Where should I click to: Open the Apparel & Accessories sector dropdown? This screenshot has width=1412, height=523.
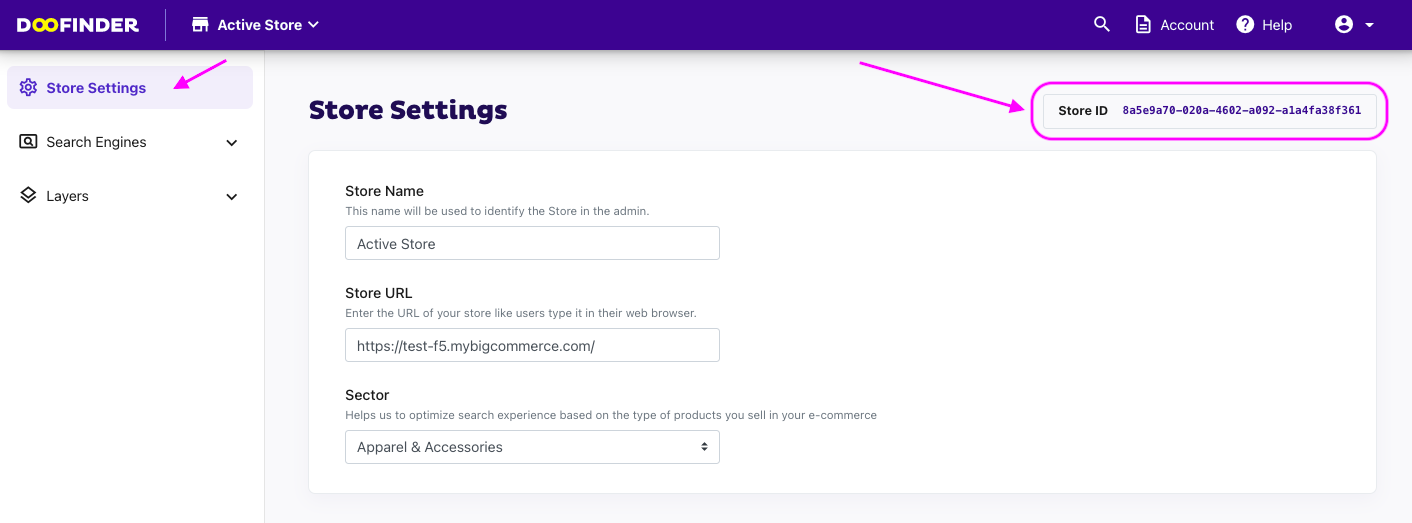point(532,447)
